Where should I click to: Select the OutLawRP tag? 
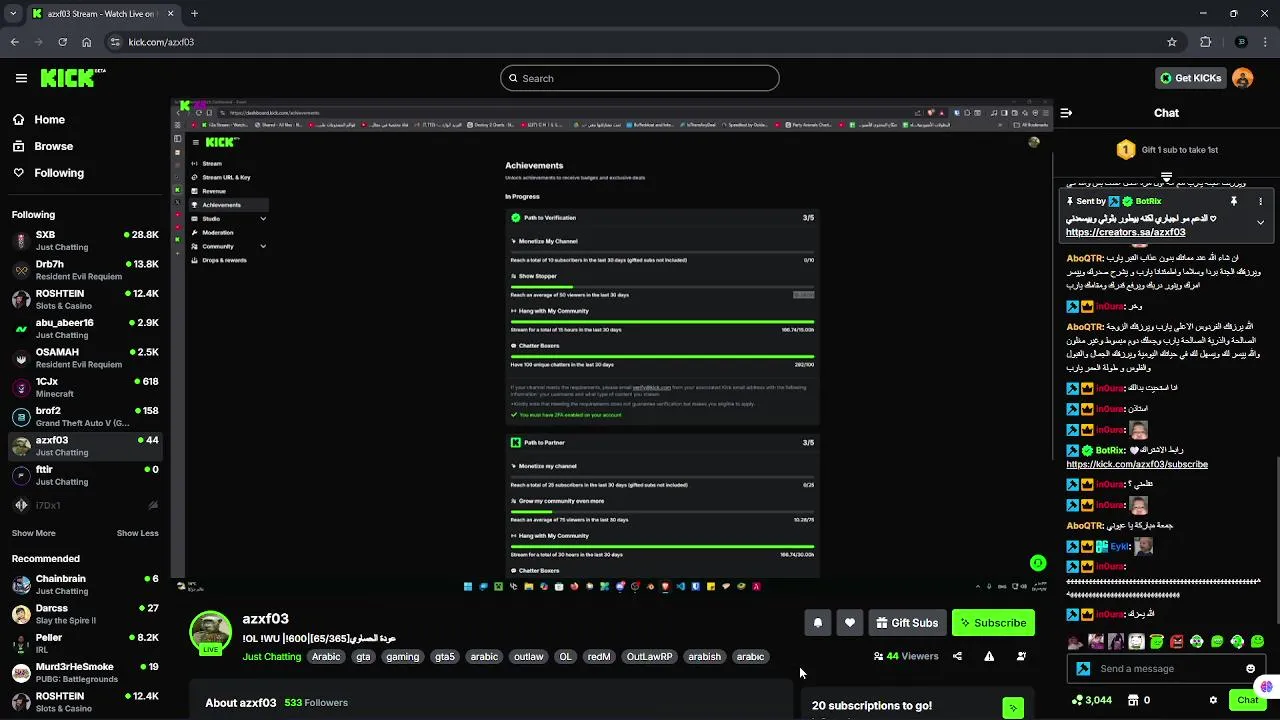point(650,657)
